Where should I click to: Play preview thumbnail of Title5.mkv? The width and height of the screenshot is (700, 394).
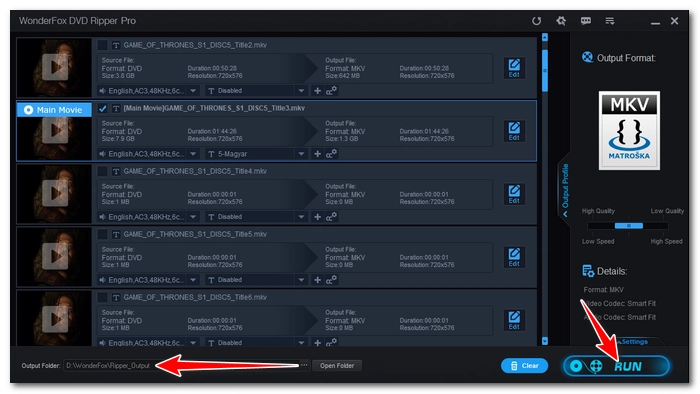[54, 257]
